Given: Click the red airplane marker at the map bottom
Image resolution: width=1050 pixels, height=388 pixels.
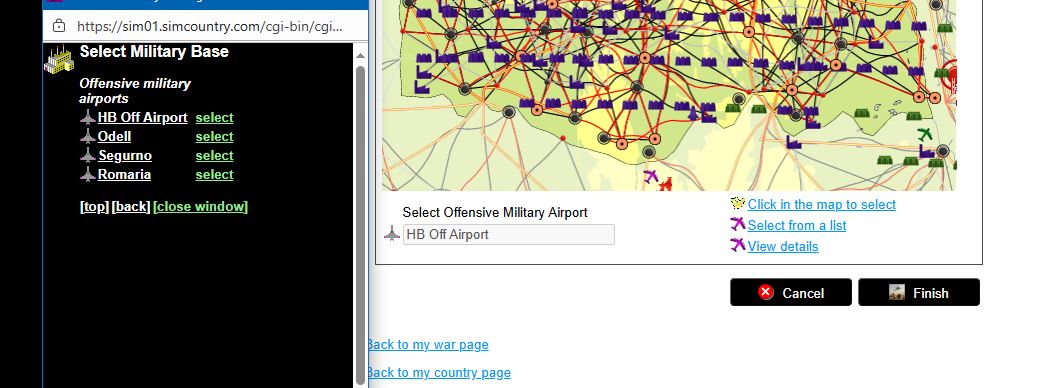Looking at the screenshot, I should (x=665, y=184).
